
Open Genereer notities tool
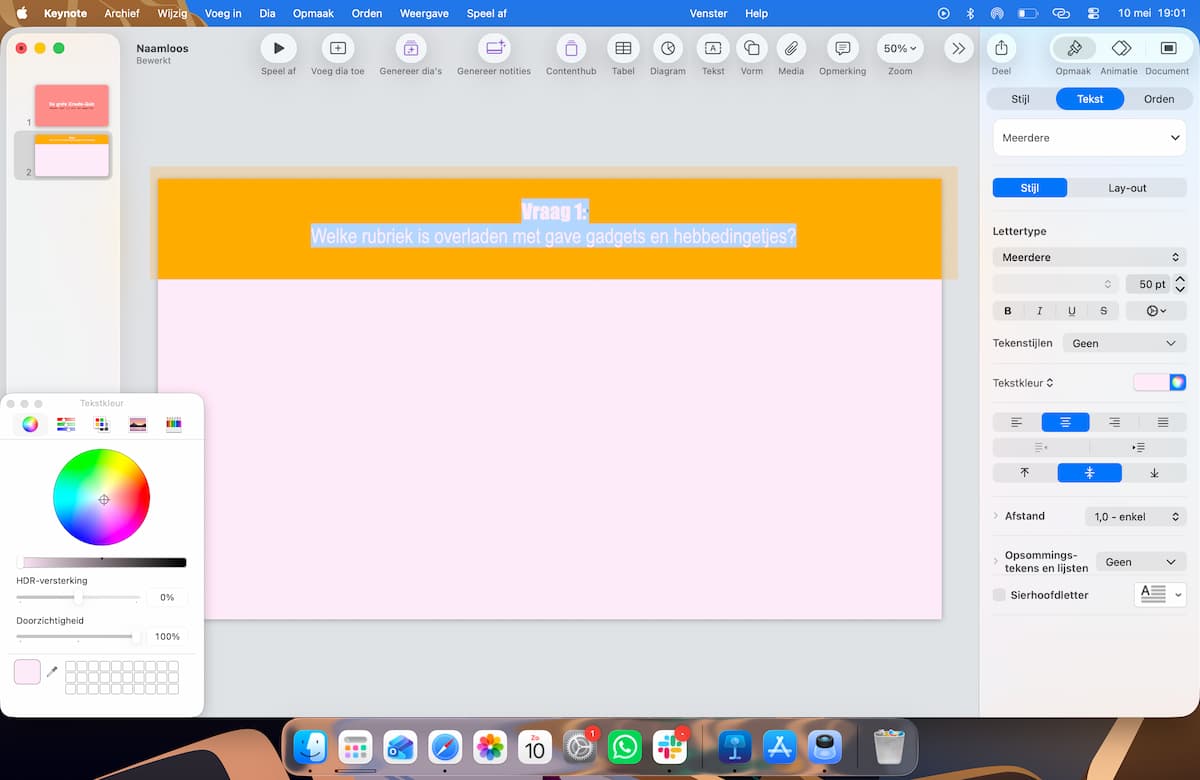pos(494,48)
